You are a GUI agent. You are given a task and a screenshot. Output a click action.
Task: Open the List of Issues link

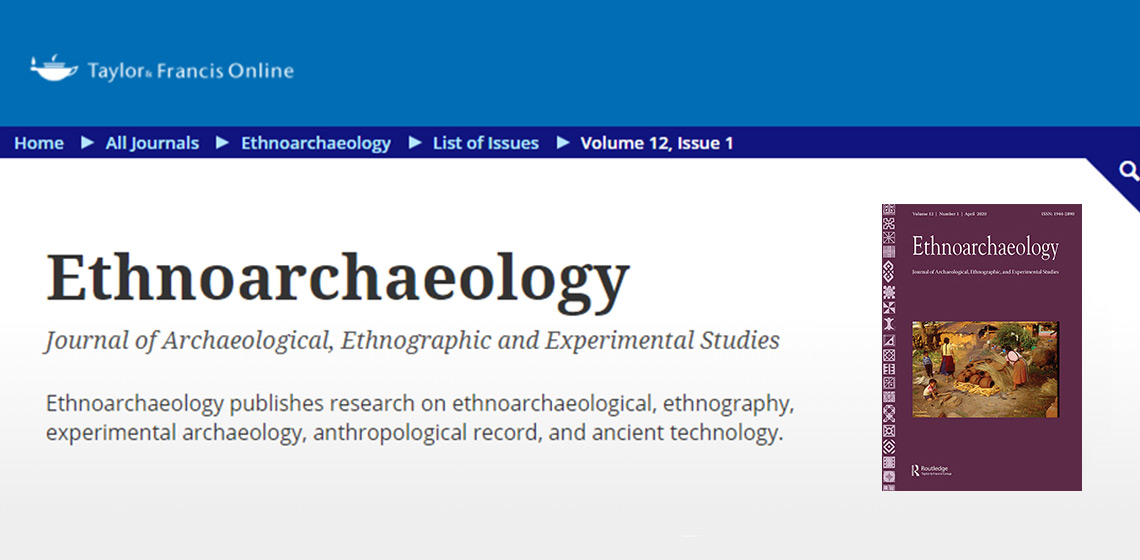click(485, 143)
